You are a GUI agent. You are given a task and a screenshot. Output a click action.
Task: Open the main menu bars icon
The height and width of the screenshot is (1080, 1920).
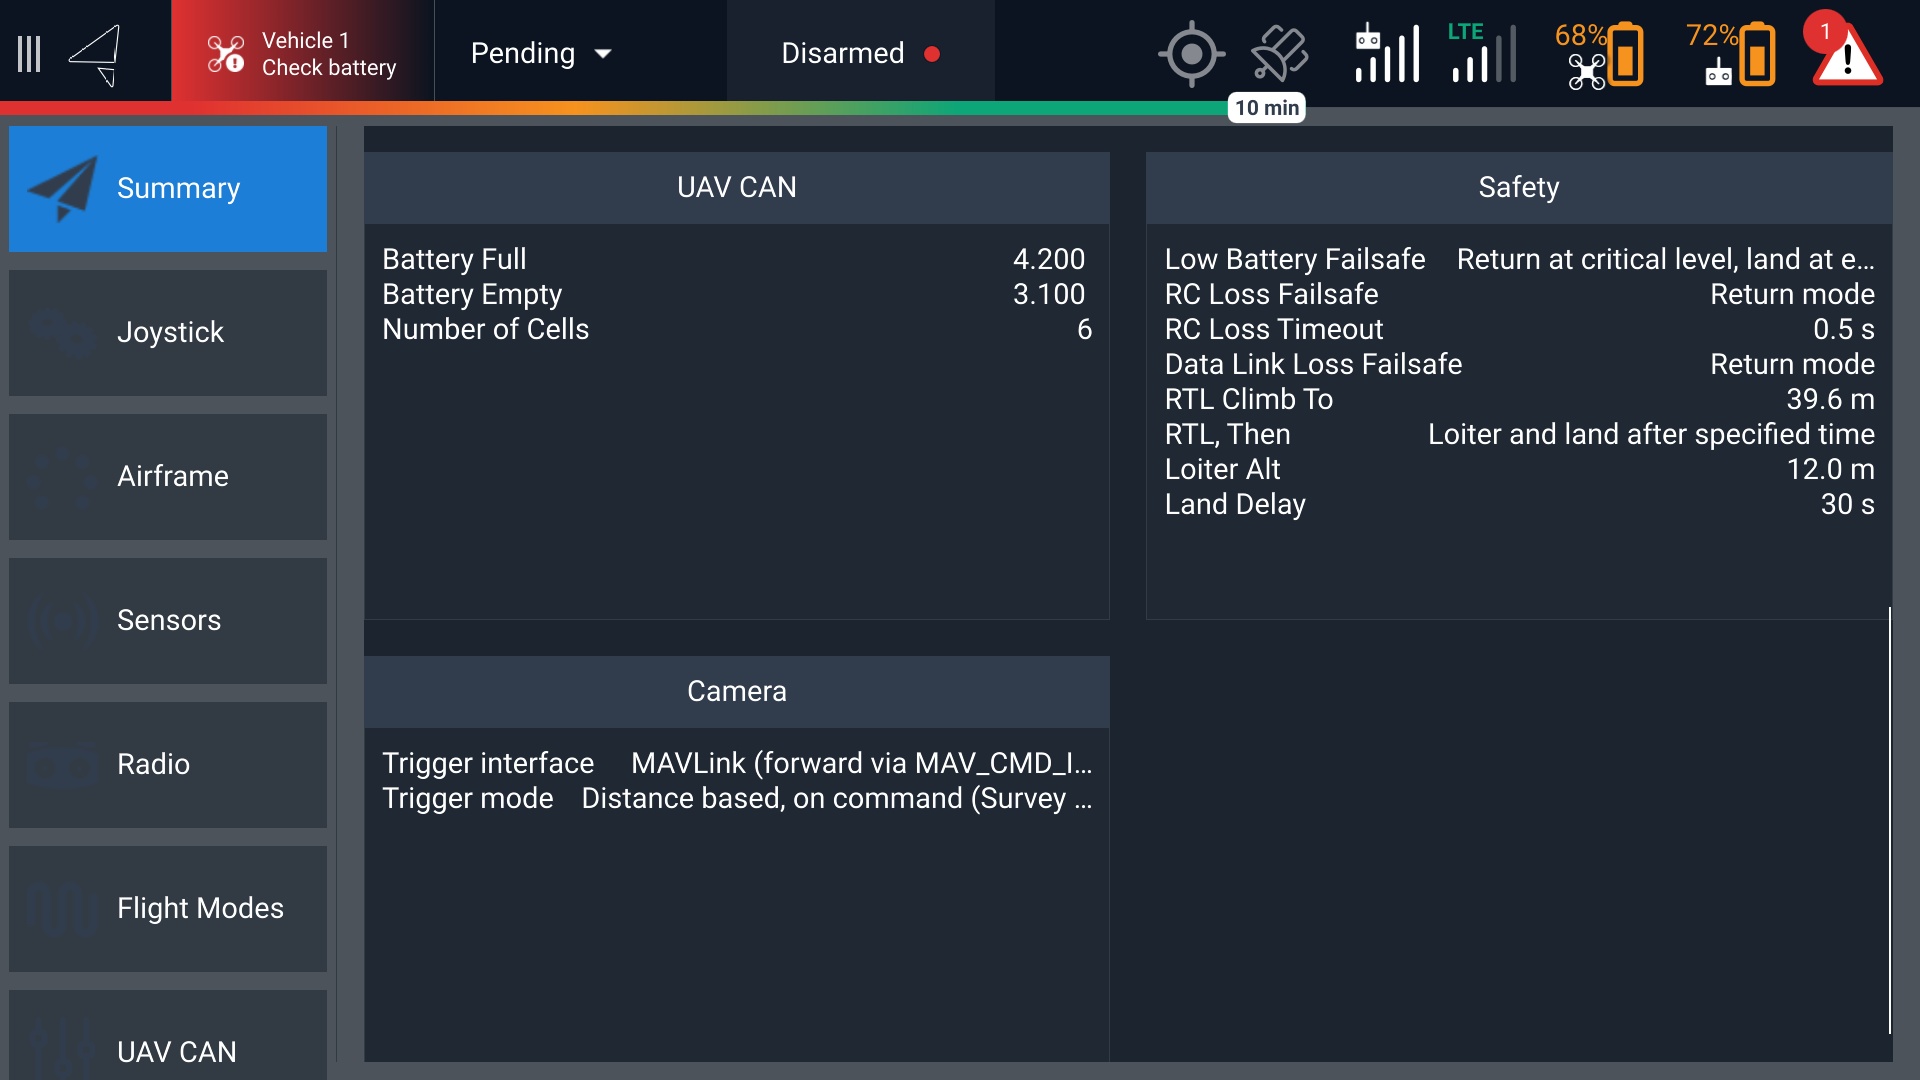pos(30,54)
